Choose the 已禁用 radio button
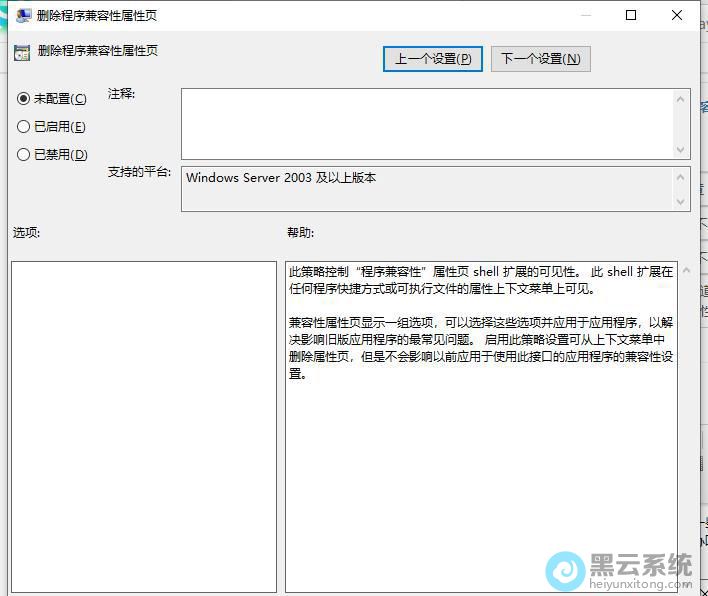This screenshot has height=596, width=708. click(x=24, y=155)
